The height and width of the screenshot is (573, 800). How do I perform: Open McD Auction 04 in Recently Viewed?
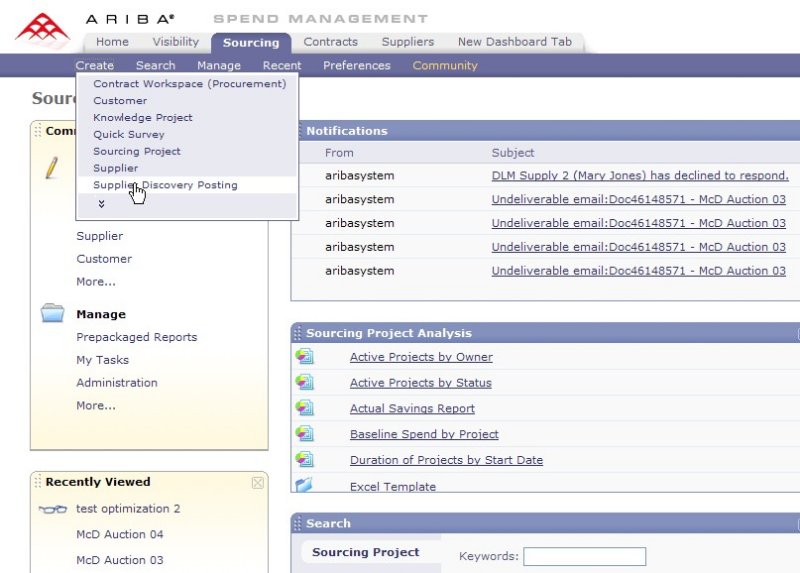[x=119, y=534]
